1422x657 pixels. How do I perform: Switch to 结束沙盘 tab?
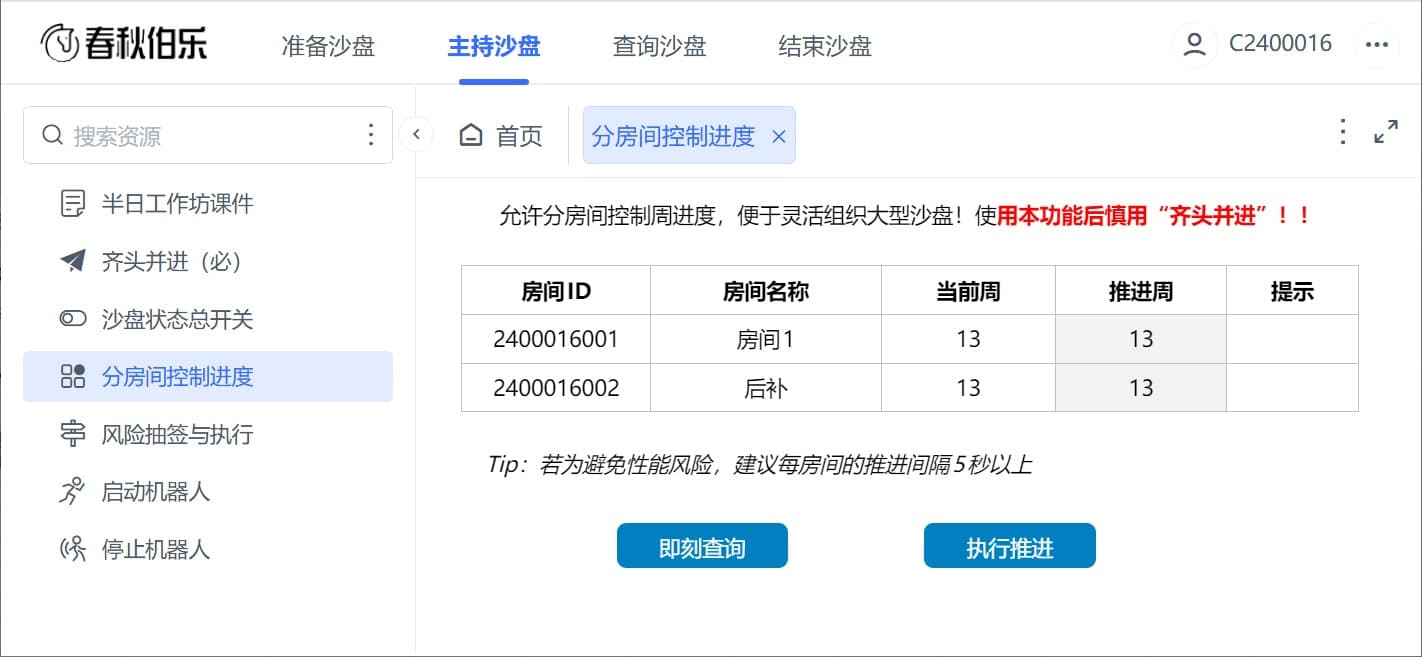point(825,46)
